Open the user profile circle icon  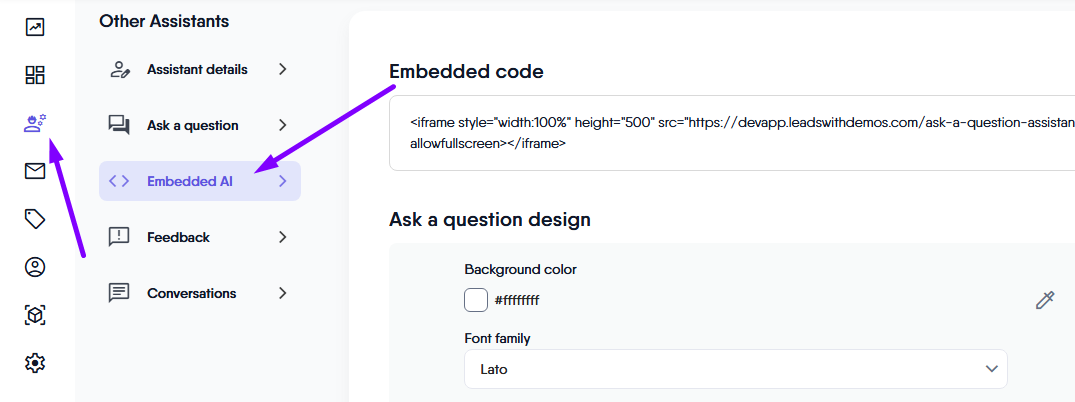tap(35, 267)
